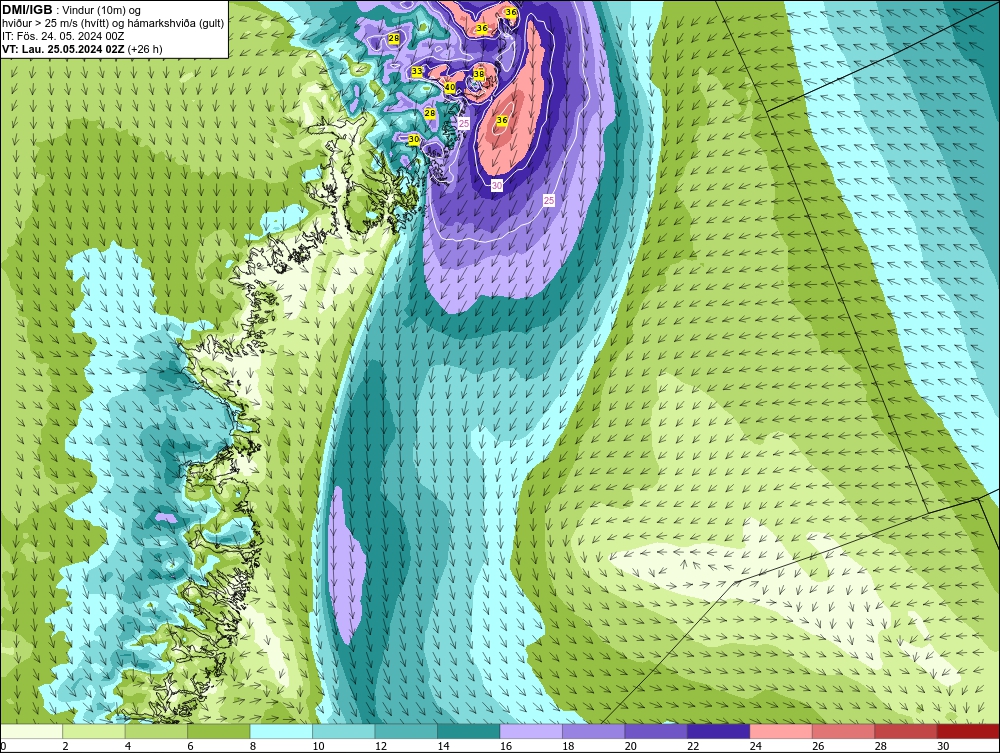Click the legend scale number 2
Image resolution: width=1000 pixels, height=753 pixels.
pos(65,746)
